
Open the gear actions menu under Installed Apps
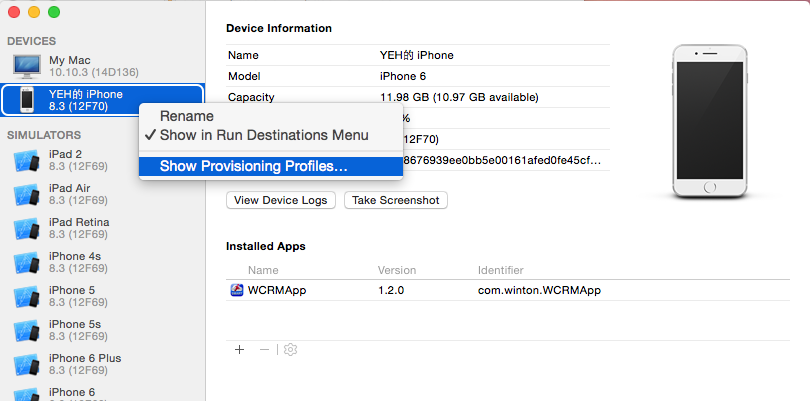291,350
